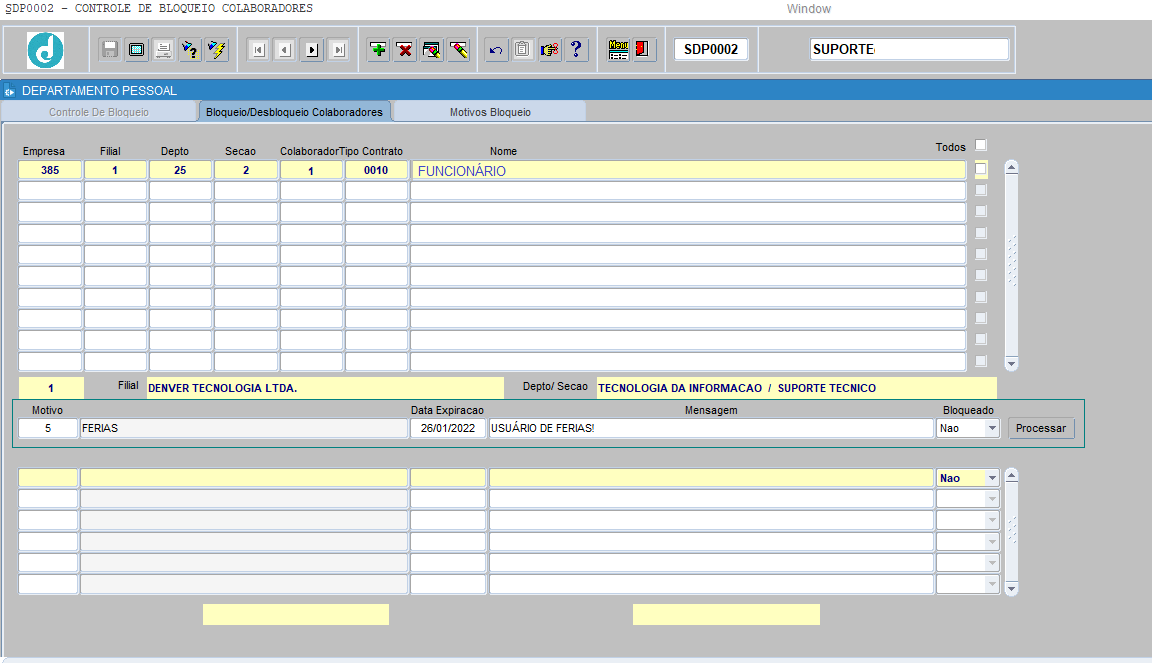Image resolution: width=1152 pixels, height=663 pixels.
Task: Click the clear record eraser icon
Action: [458, 49]
